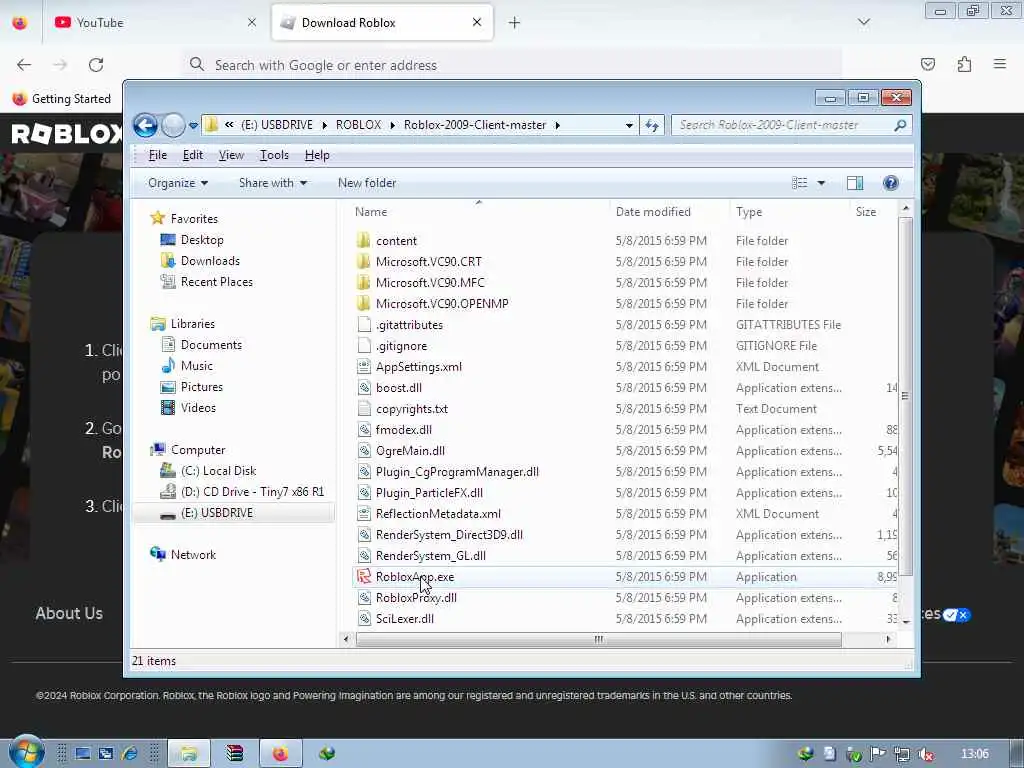Open the recent locations dropdown arrow

coord(193,125)
